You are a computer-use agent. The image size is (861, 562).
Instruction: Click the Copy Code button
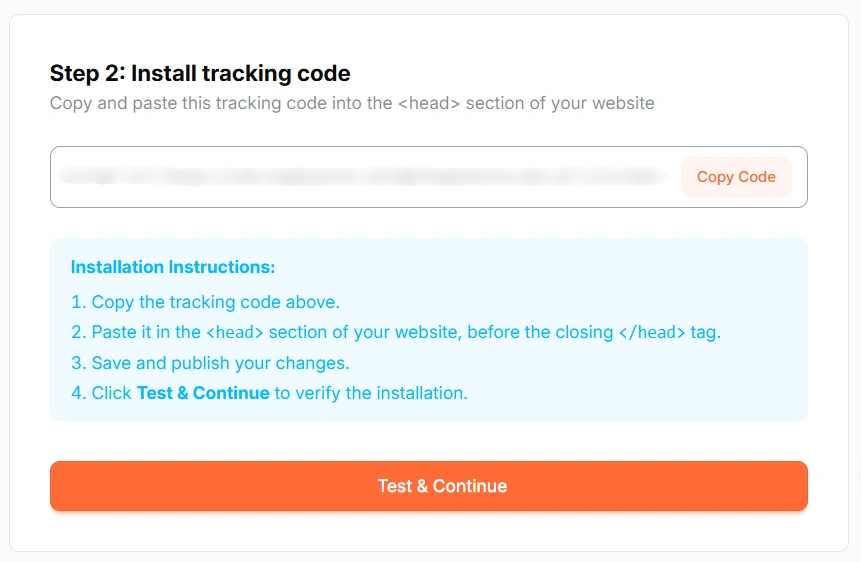click(736, 177)
